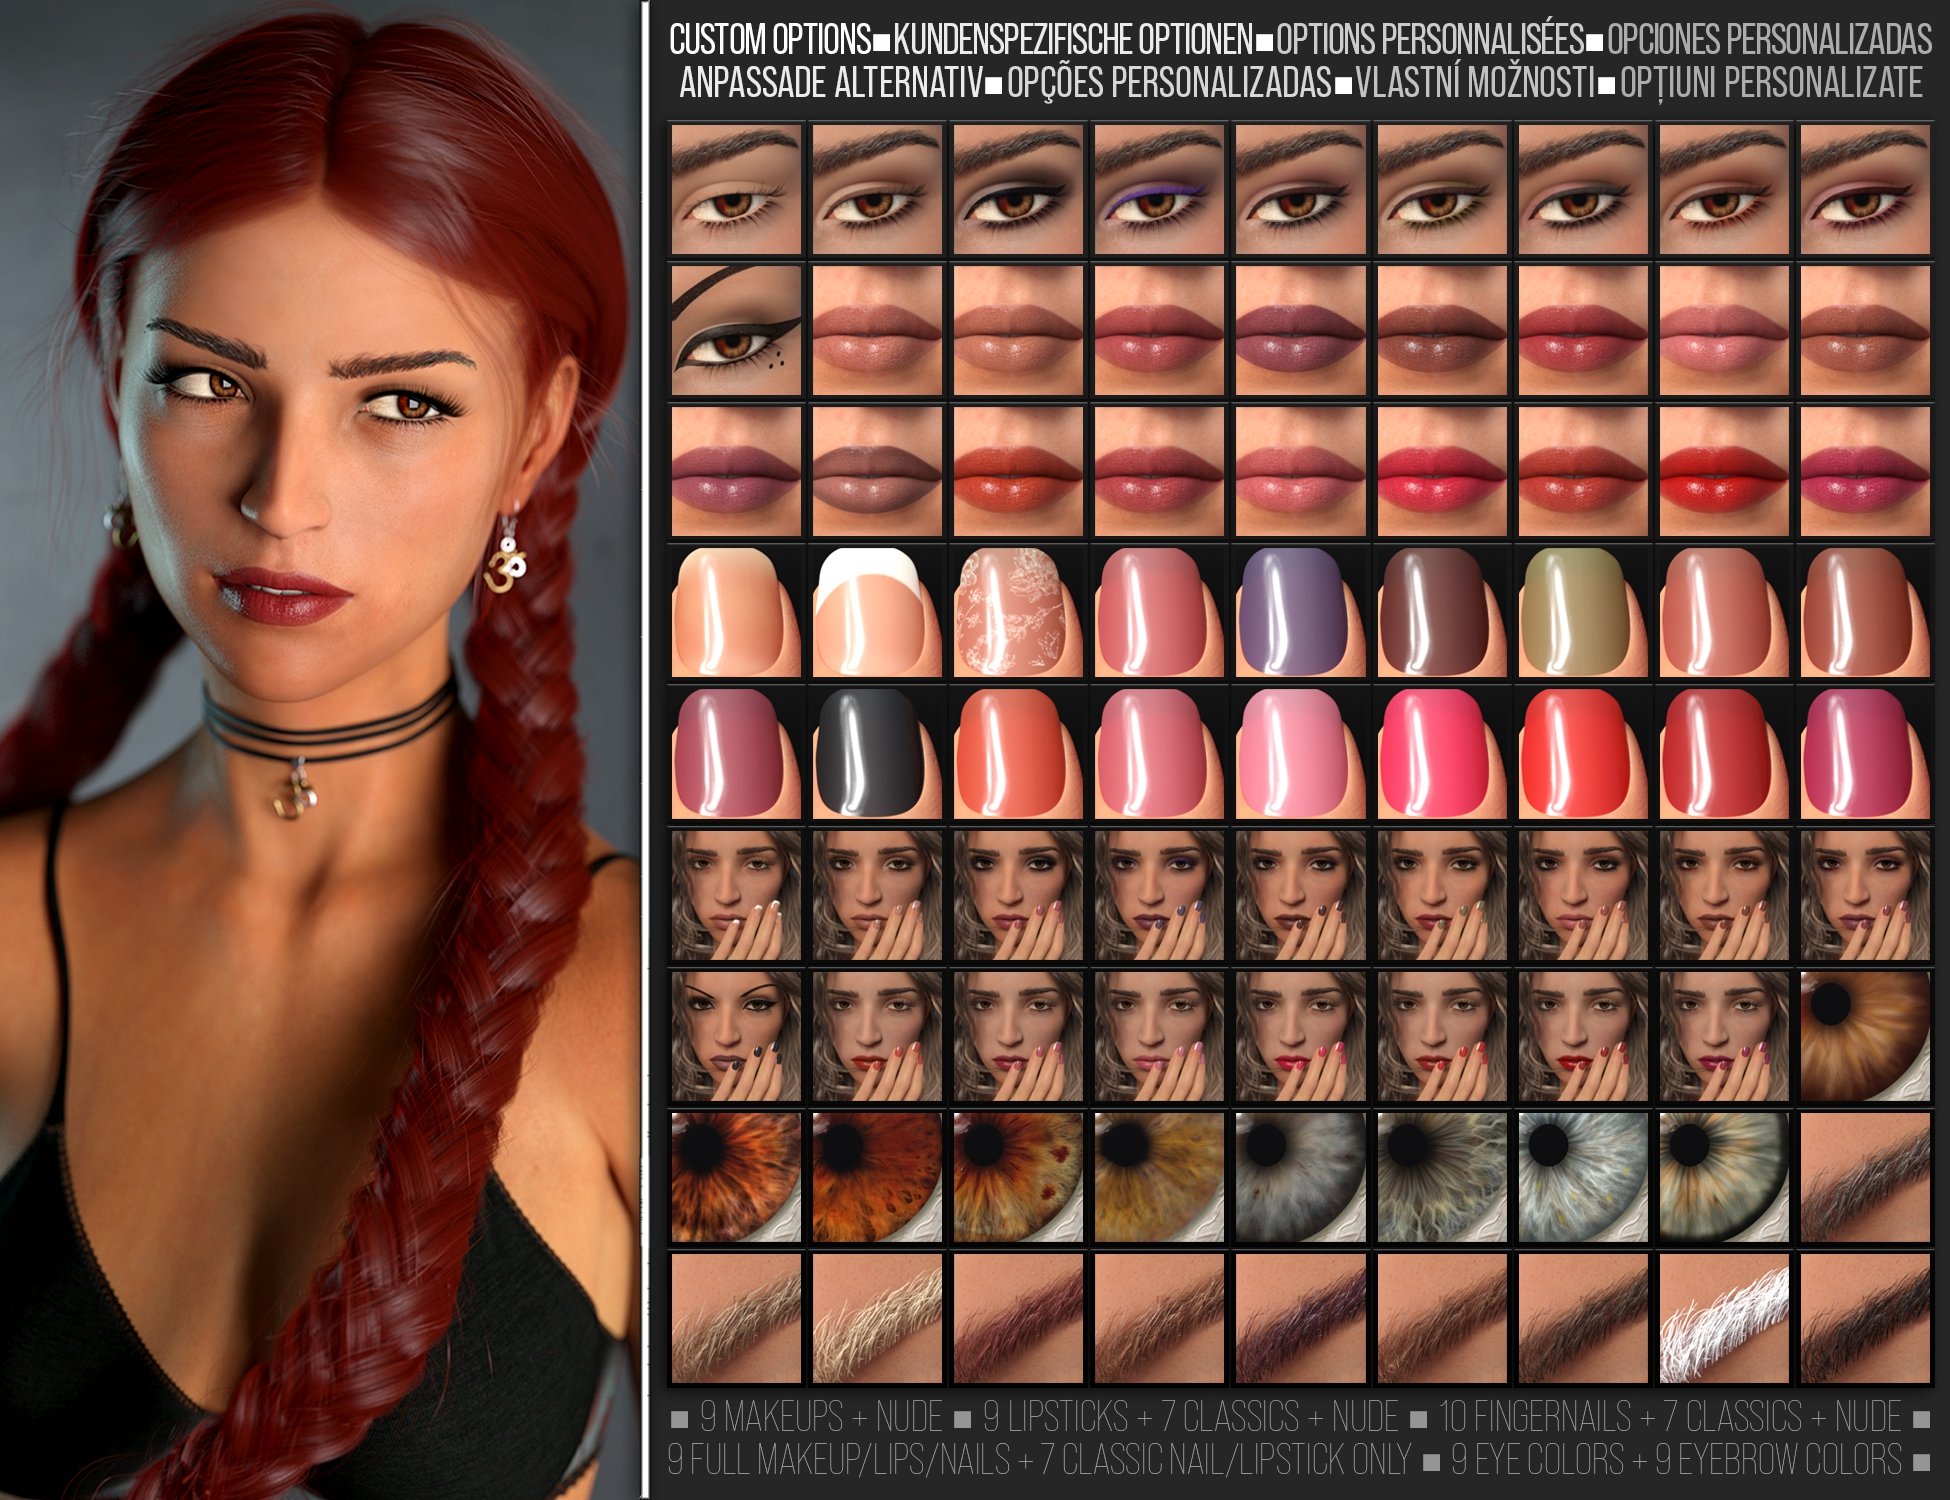Click the large red-haired portrait render
1950x1500 pixels.
tap(320, 750)
